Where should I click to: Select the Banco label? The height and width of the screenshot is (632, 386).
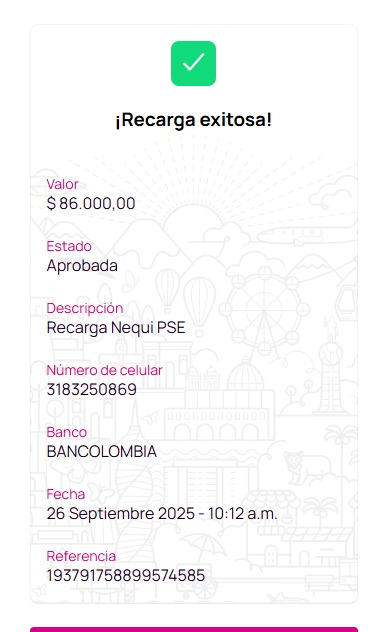tap(66, 432)
